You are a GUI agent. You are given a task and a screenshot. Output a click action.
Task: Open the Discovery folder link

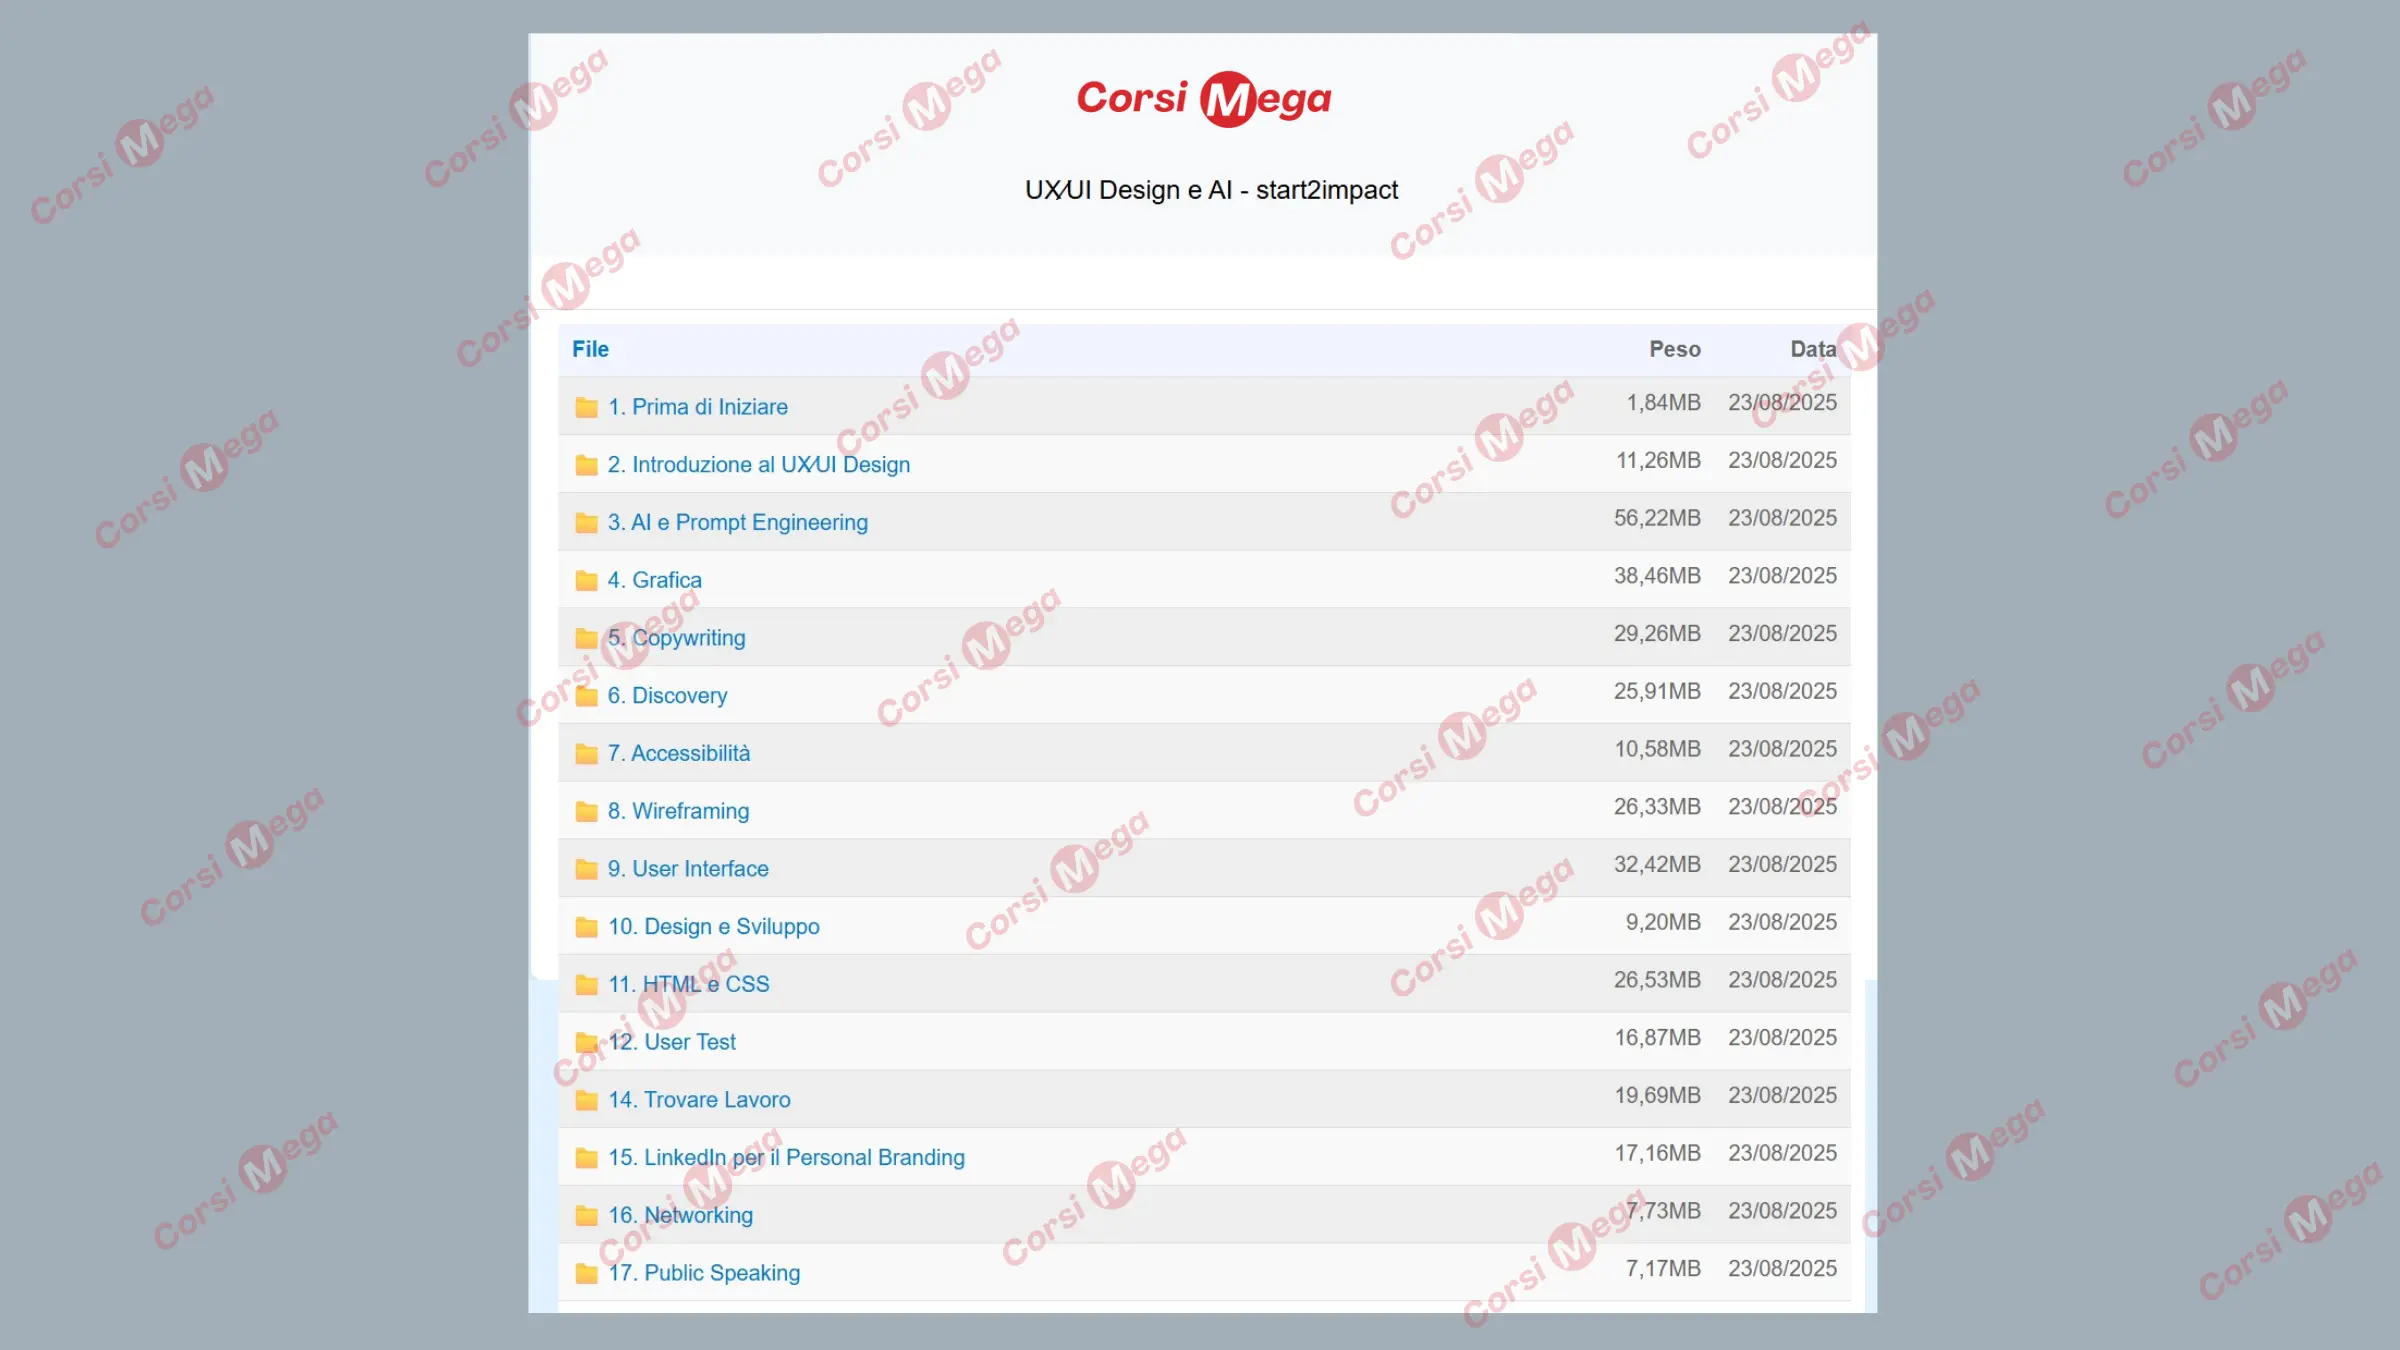(x=667, y=696)
